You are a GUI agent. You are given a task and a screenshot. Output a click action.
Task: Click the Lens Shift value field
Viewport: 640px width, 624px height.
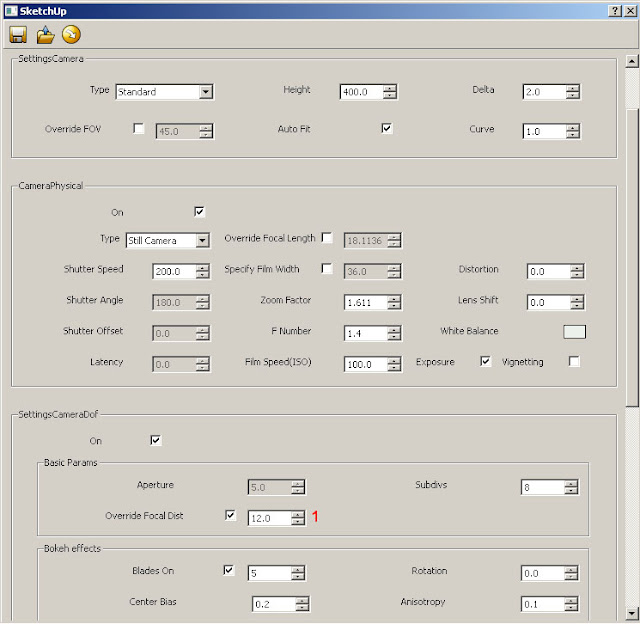pos(549,302)
